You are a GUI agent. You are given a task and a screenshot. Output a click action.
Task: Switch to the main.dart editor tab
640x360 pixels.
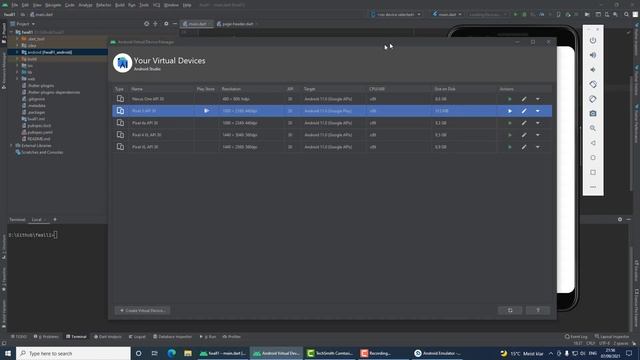coord(197,24)
